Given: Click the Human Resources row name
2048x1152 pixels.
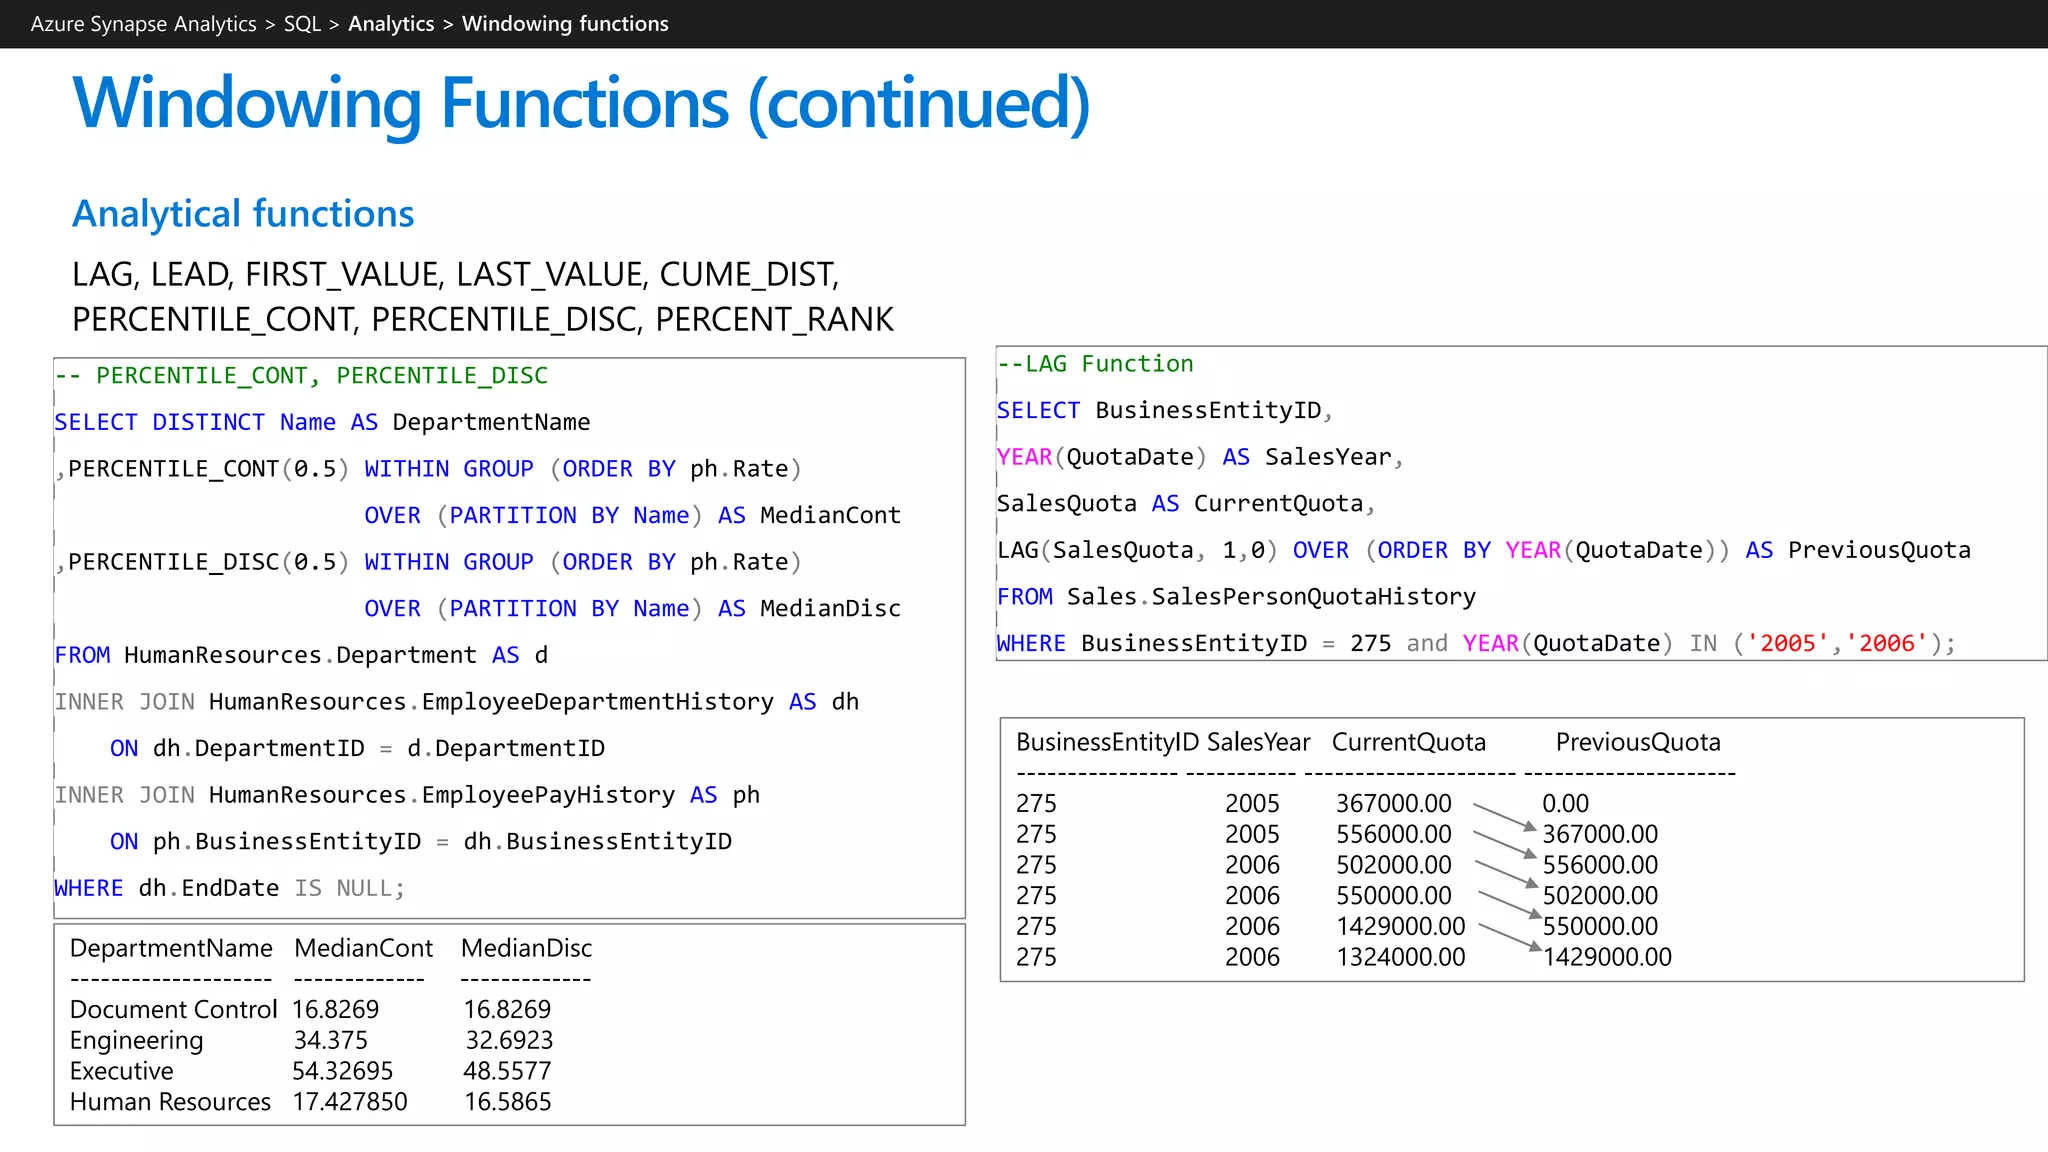Looking at the screenshot, I should (x=170, y=1102).
